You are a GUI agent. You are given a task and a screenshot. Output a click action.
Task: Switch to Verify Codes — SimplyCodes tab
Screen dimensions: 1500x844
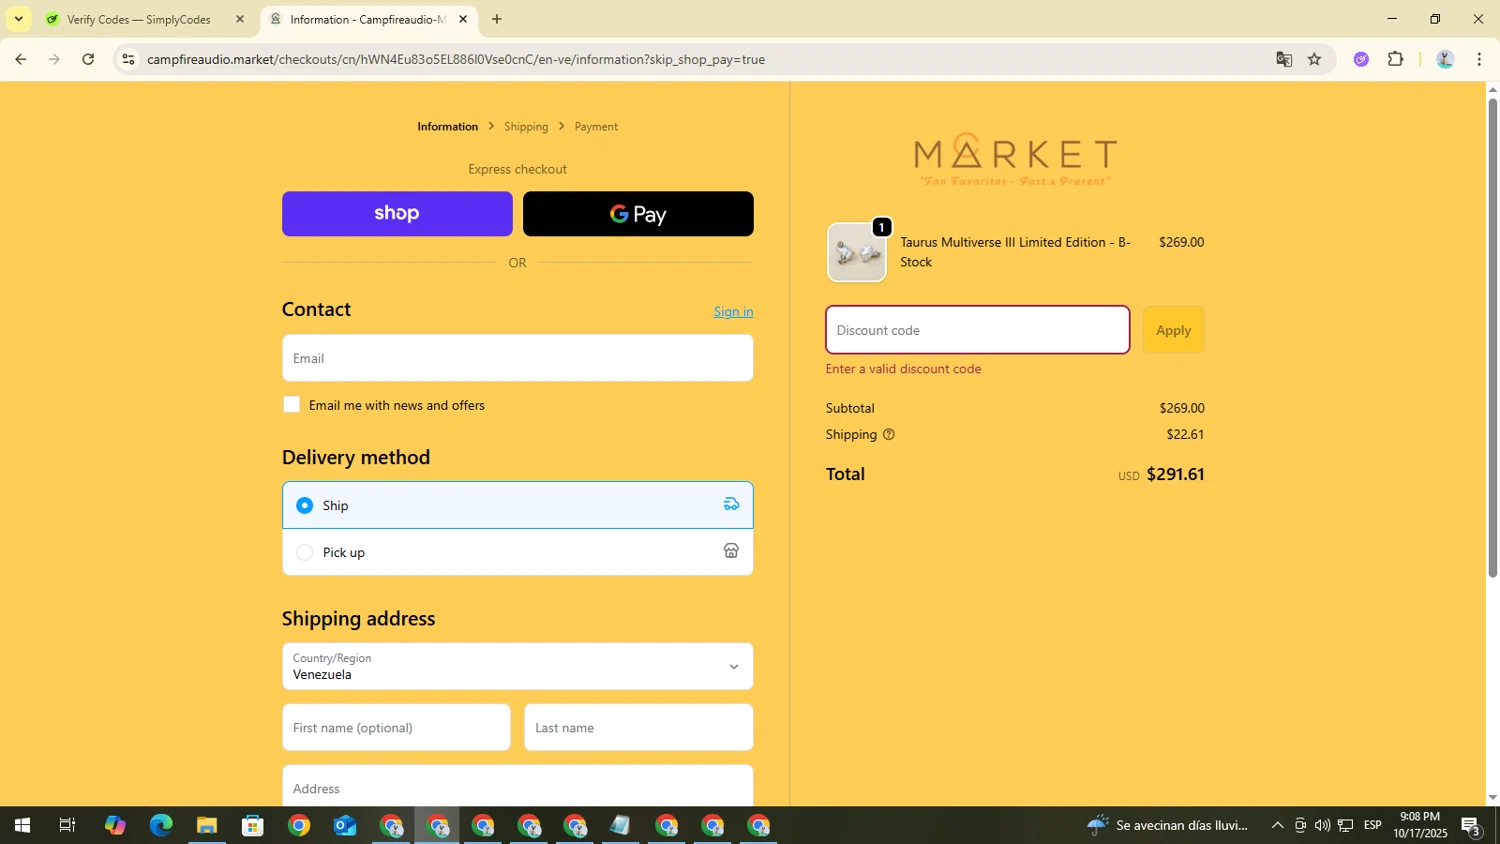coord(139,19)
